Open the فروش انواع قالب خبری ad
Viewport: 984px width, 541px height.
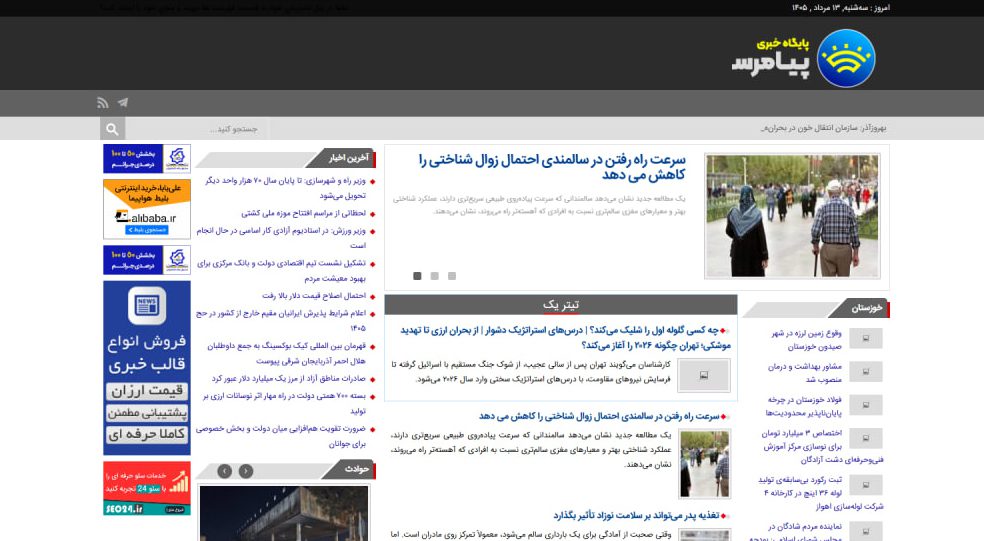(x=147, y=368)
